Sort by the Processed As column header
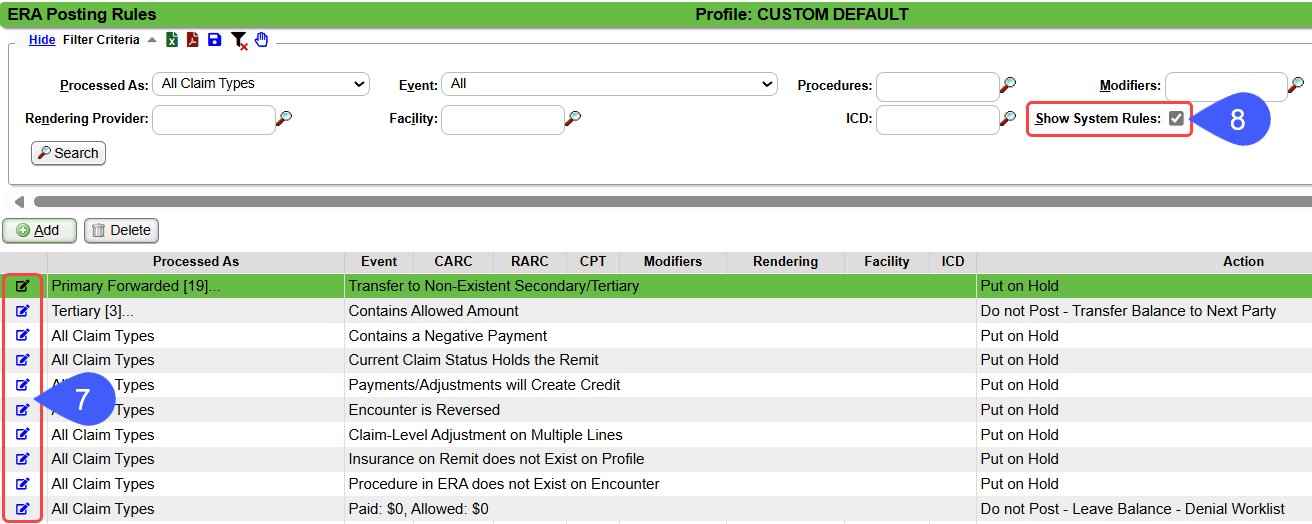The width and height of the screenshot is (1312, 524). (x=196, y=262)
